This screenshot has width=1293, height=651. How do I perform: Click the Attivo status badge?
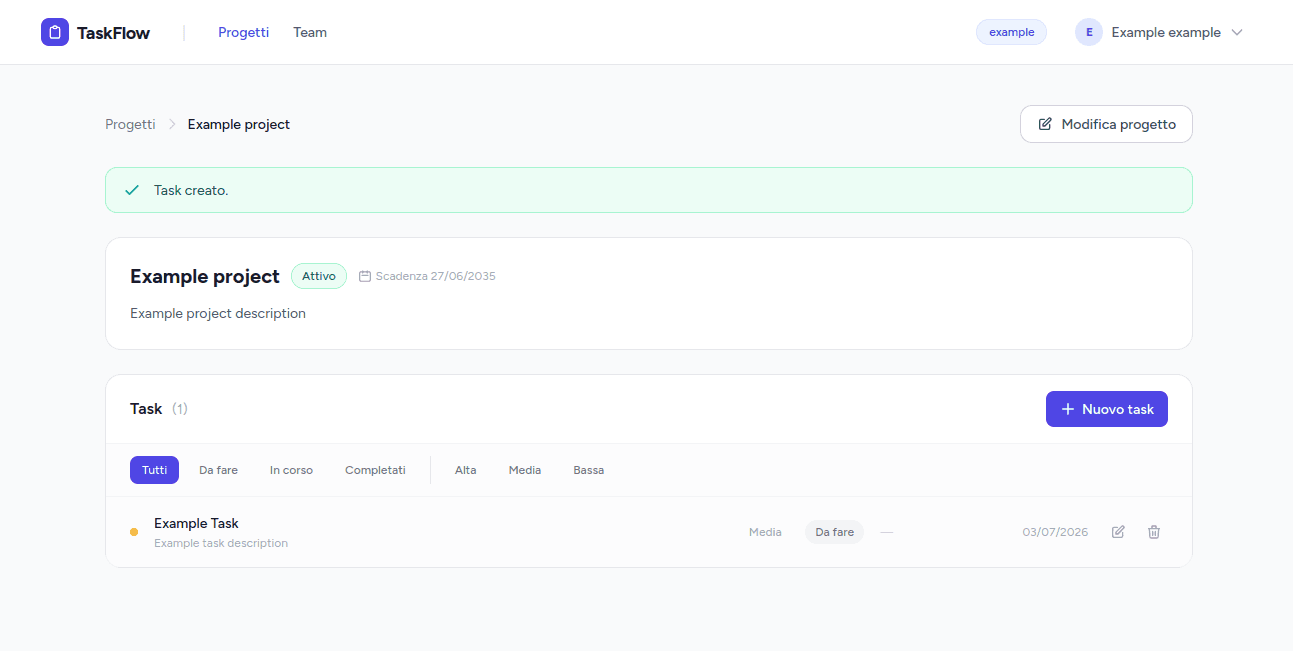(x=319, y=276)
